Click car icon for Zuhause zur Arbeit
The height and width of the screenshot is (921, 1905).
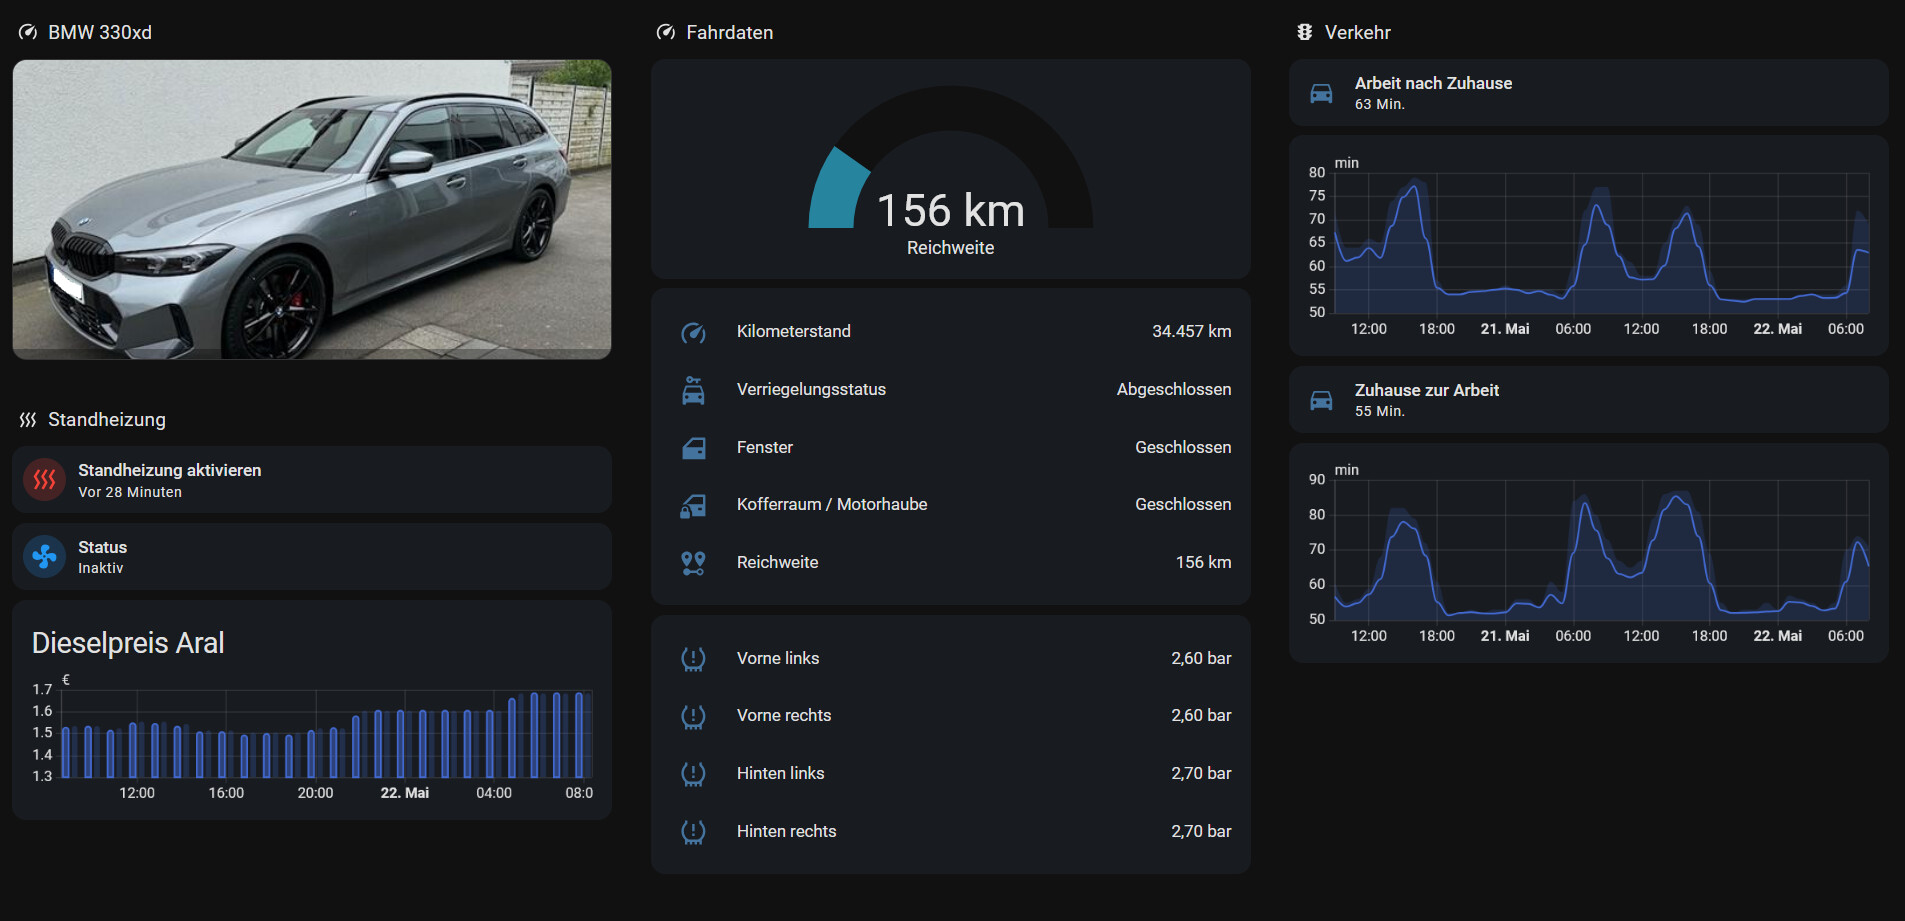pos(1321,400)
